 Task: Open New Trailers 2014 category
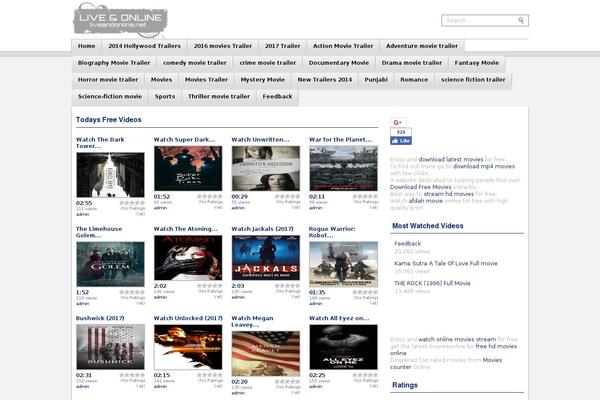point(324,80)
